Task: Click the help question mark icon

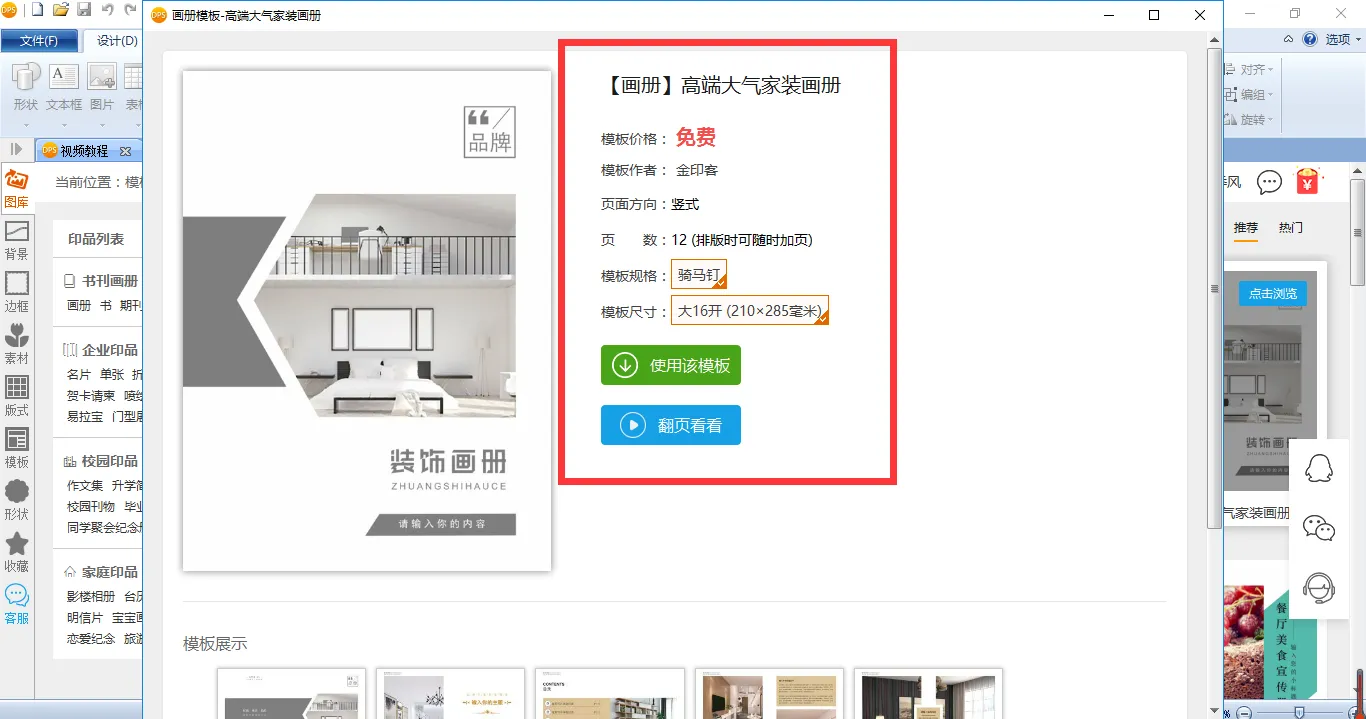Action: 1310,40
